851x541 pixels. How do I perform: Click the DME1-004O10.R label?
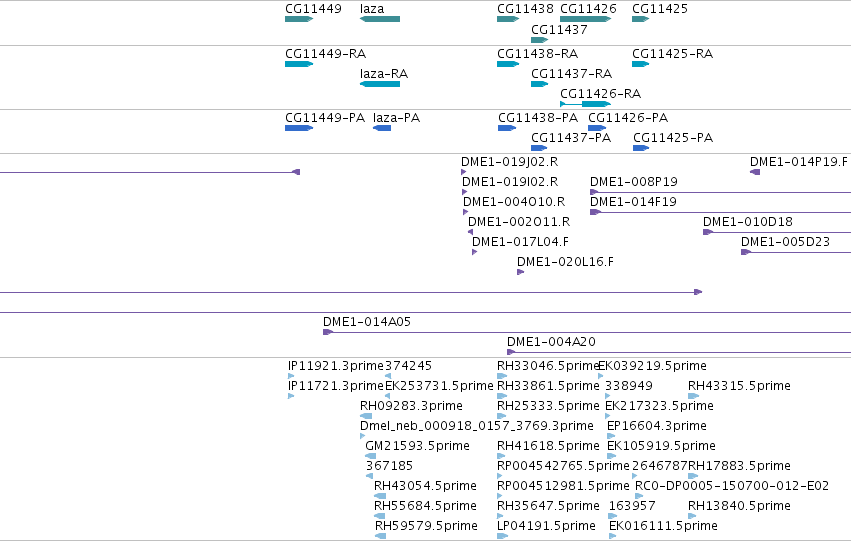[514, 202]
